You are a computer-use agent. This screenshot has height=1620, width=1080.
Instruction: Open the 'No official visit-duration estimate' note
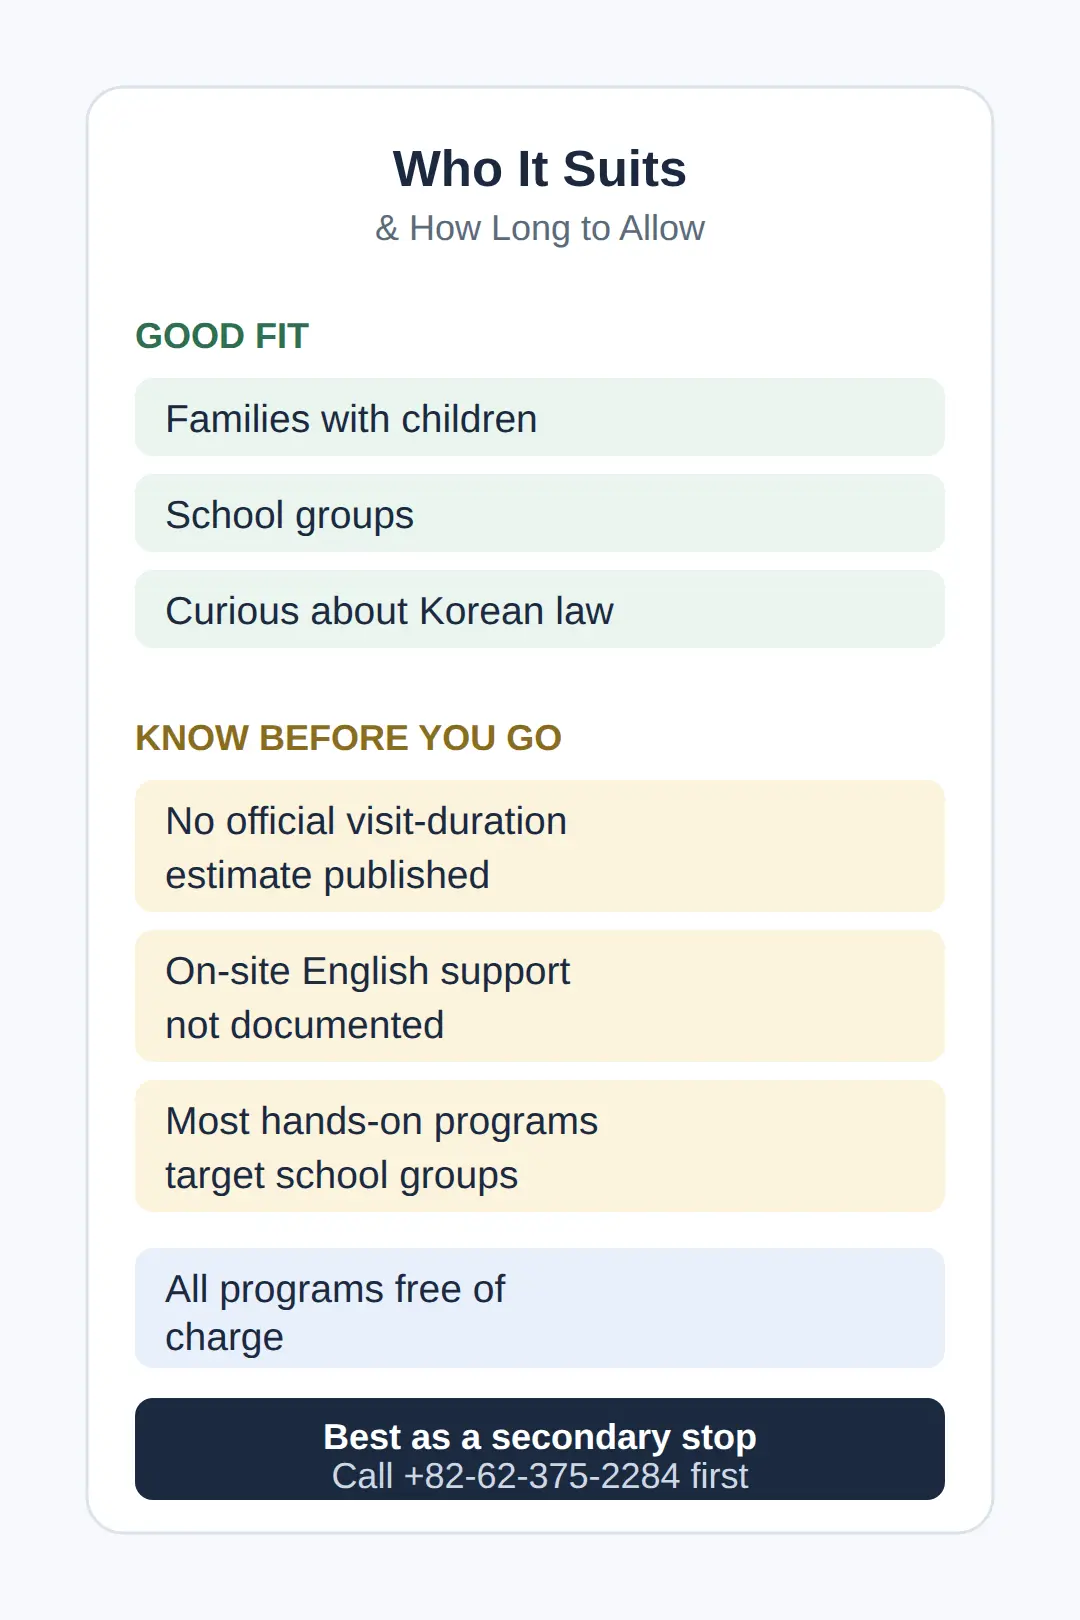(540, 846)
